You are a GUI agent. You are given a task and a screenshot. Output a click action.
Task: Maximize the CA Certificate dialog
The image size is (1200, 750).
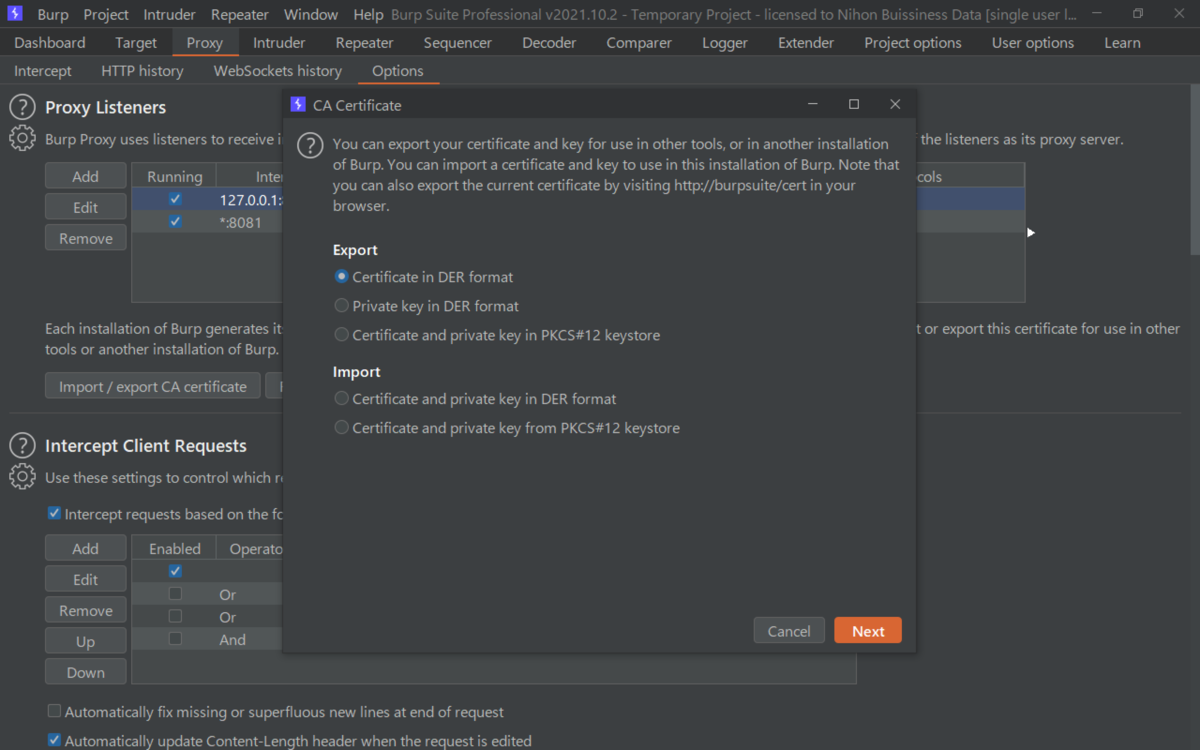click(854, 104)
